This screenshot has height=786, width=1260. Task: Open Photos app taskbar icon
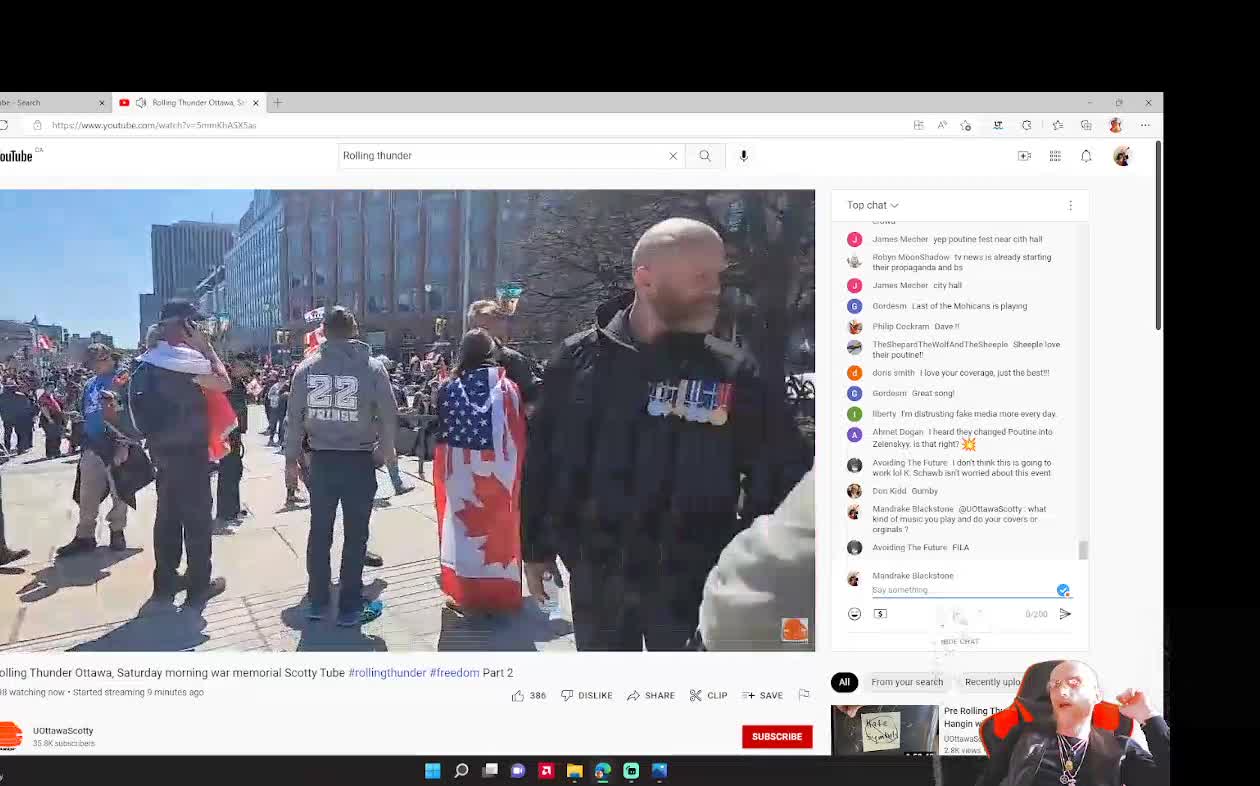click(659, 771)
